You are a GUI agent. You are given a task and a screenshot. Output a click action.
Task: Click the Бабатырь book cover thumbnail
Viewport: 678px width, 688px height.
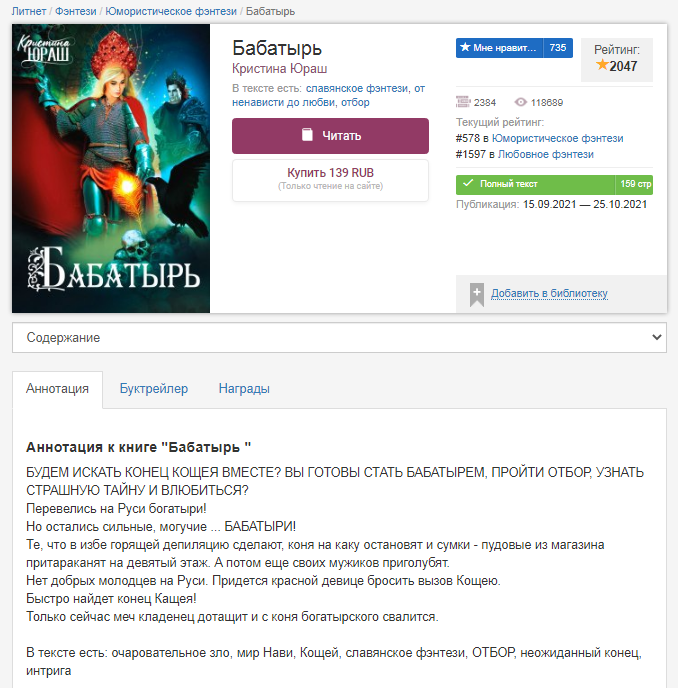coord(111,168)
